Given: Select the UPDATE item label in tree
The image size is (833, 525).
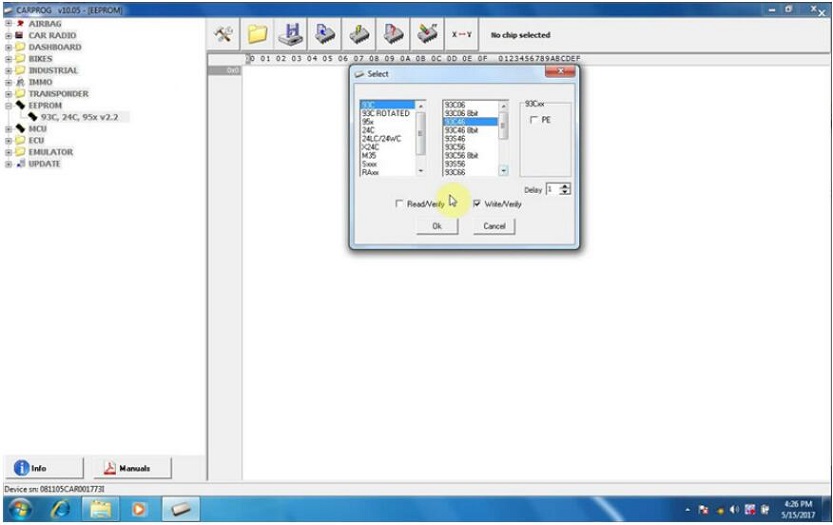Looking at the screenshot, I should click(44, 164).
